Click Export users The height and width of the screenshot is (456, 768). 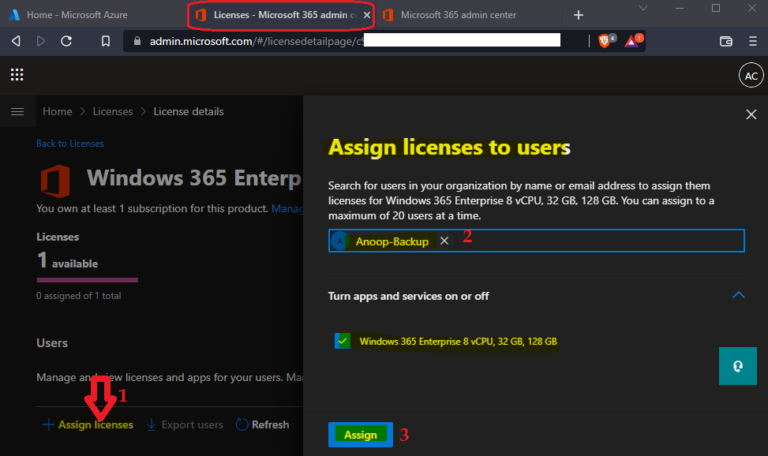pyautogui.click(x=185, y=425)
